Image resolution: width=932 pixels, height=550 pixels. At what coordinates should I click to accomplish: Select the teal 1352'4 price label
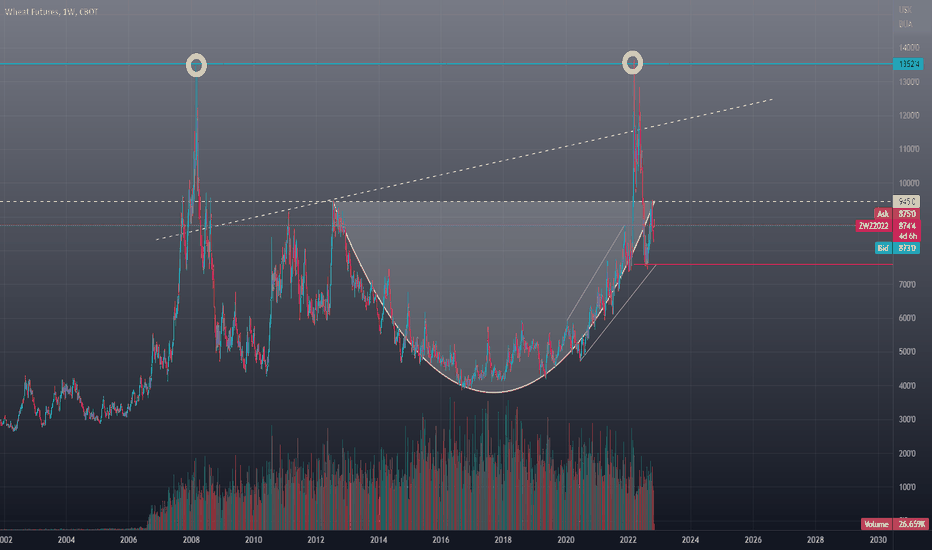pyautogui.click(x=908, y=64)
